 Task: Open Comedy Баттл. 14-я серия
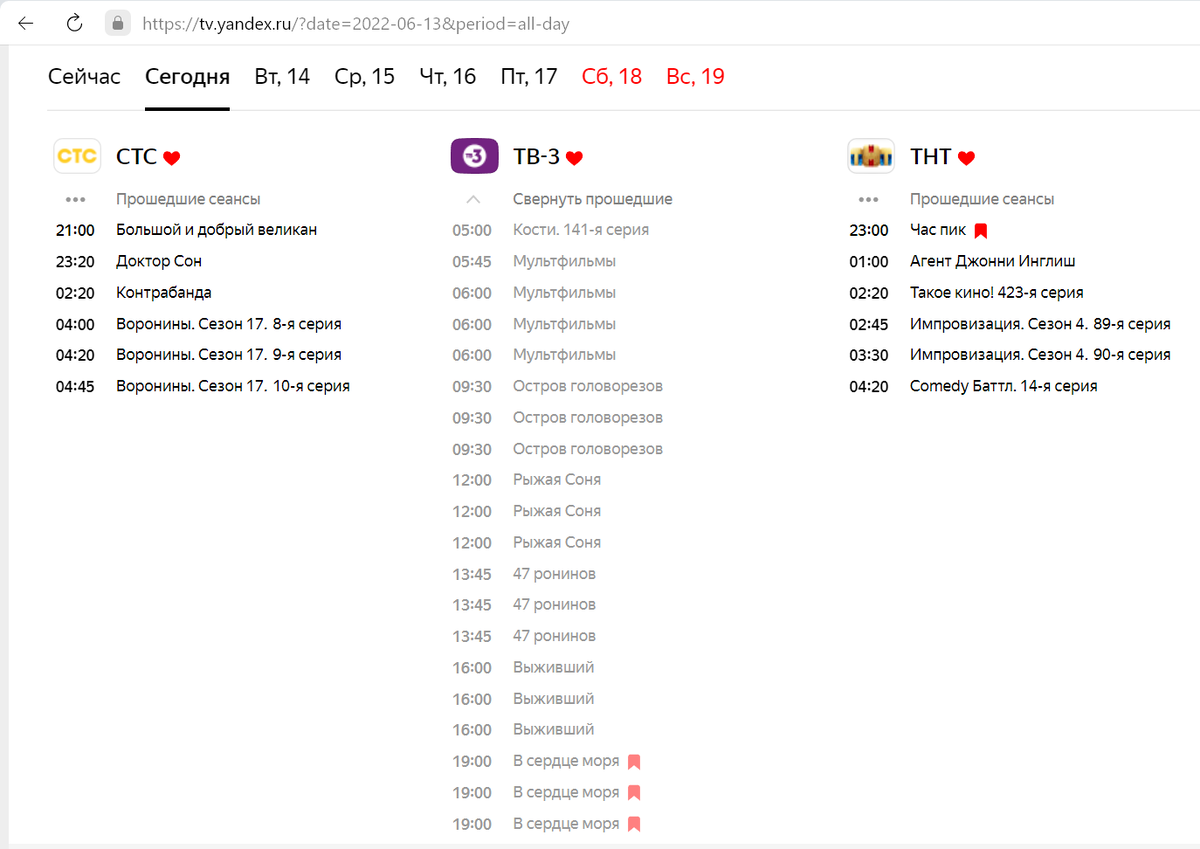[x=1003, y=386]
